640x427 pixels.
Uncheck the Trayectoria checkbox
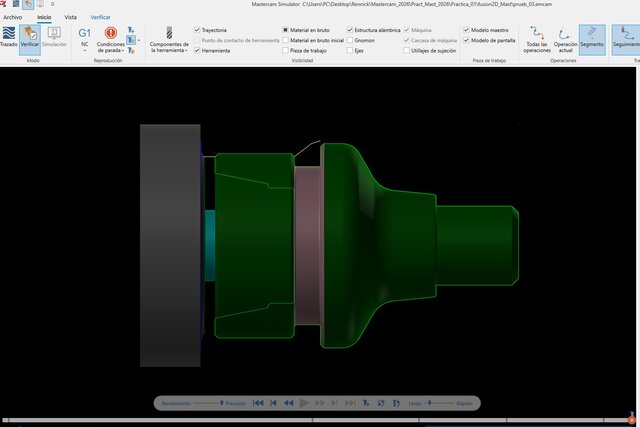(x=197, y=30)
